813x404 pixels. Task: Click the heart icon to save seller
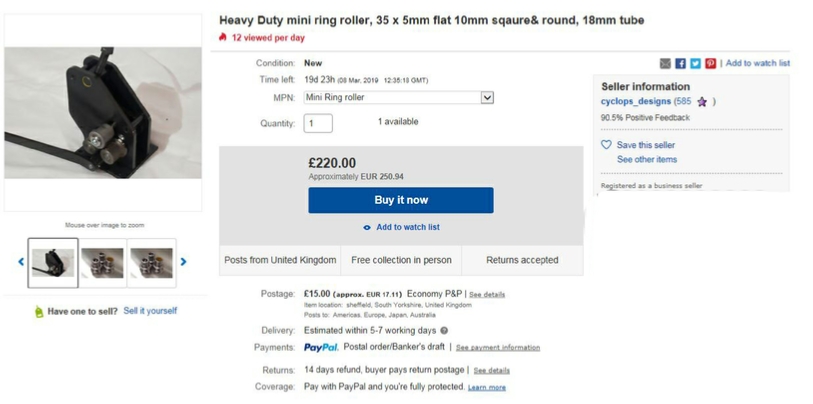tap(606, 145)
